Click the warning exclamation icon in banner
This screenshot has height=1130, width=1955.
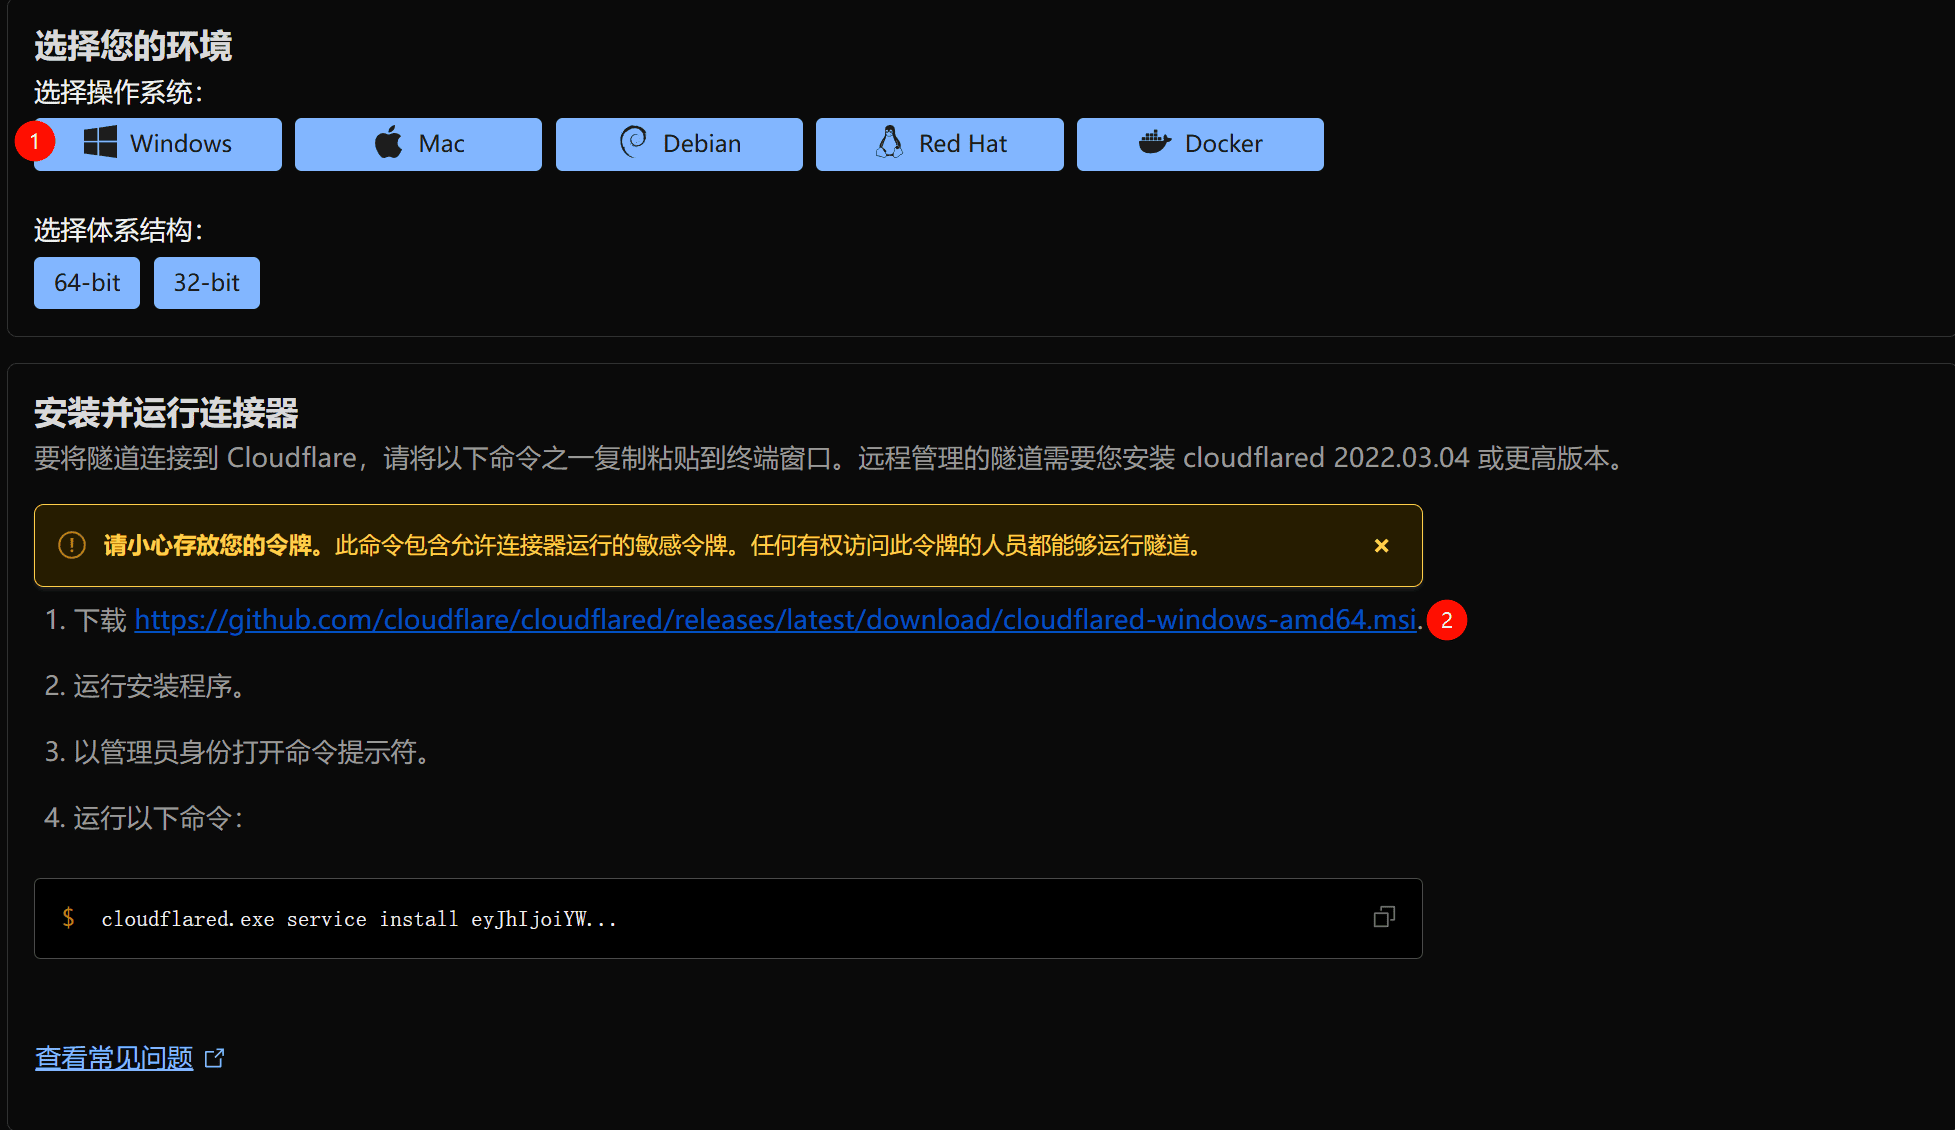click(72, 545)
